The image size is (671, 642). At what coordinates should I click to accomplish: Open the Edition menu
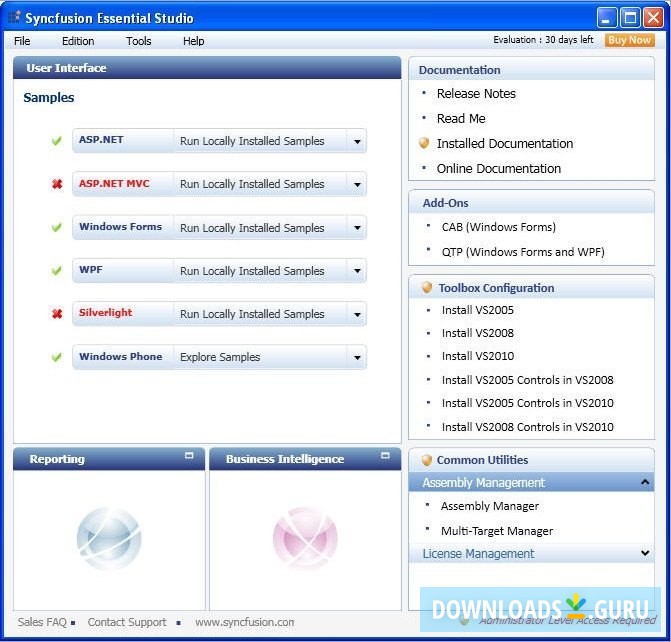point(78,41)
